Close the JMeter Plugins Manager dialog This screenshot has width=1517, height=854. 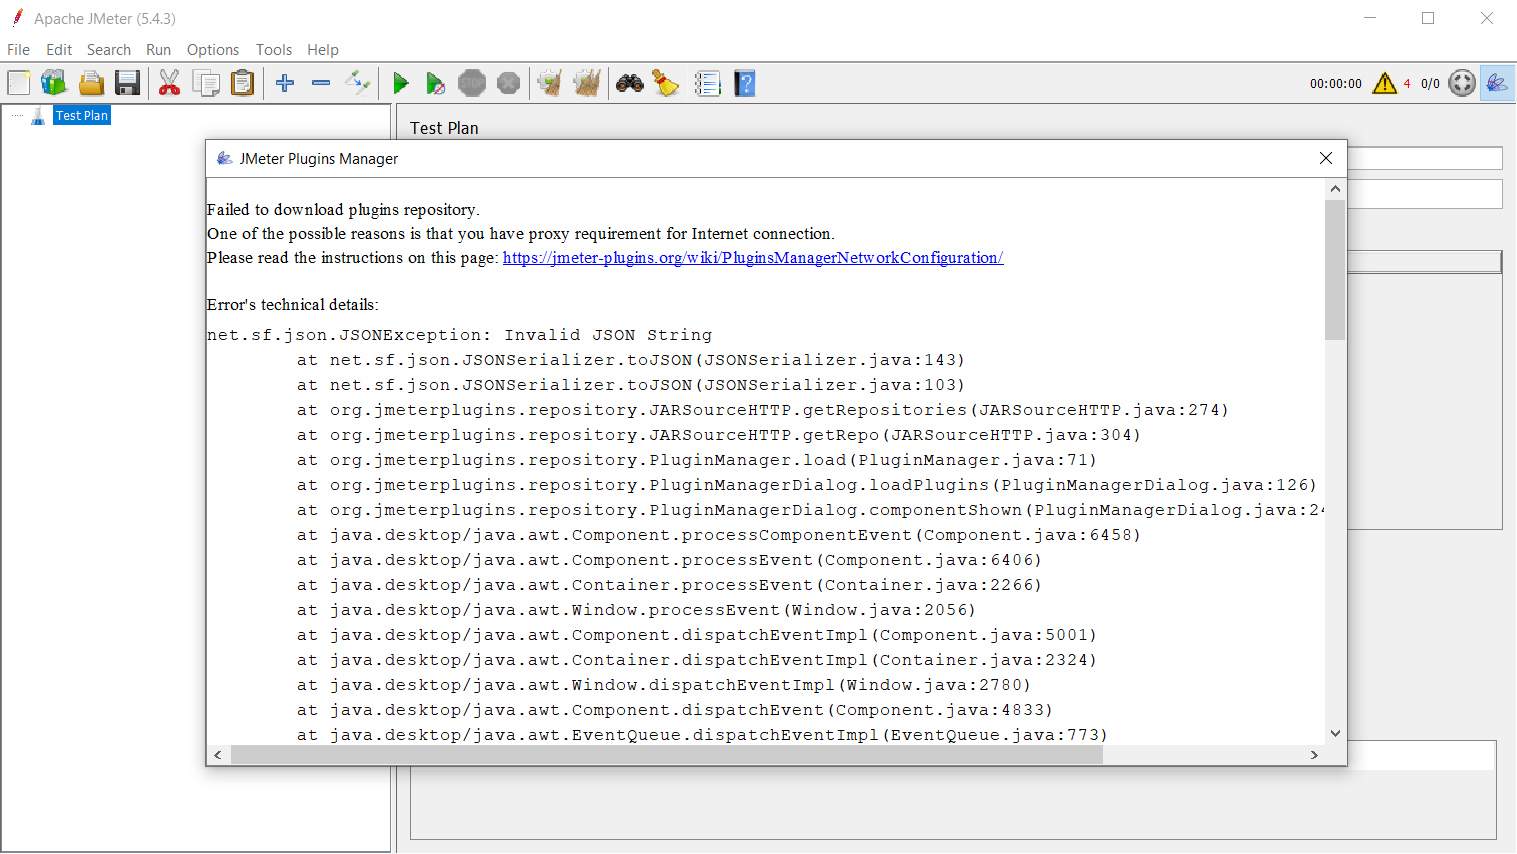pos(1326,158)
